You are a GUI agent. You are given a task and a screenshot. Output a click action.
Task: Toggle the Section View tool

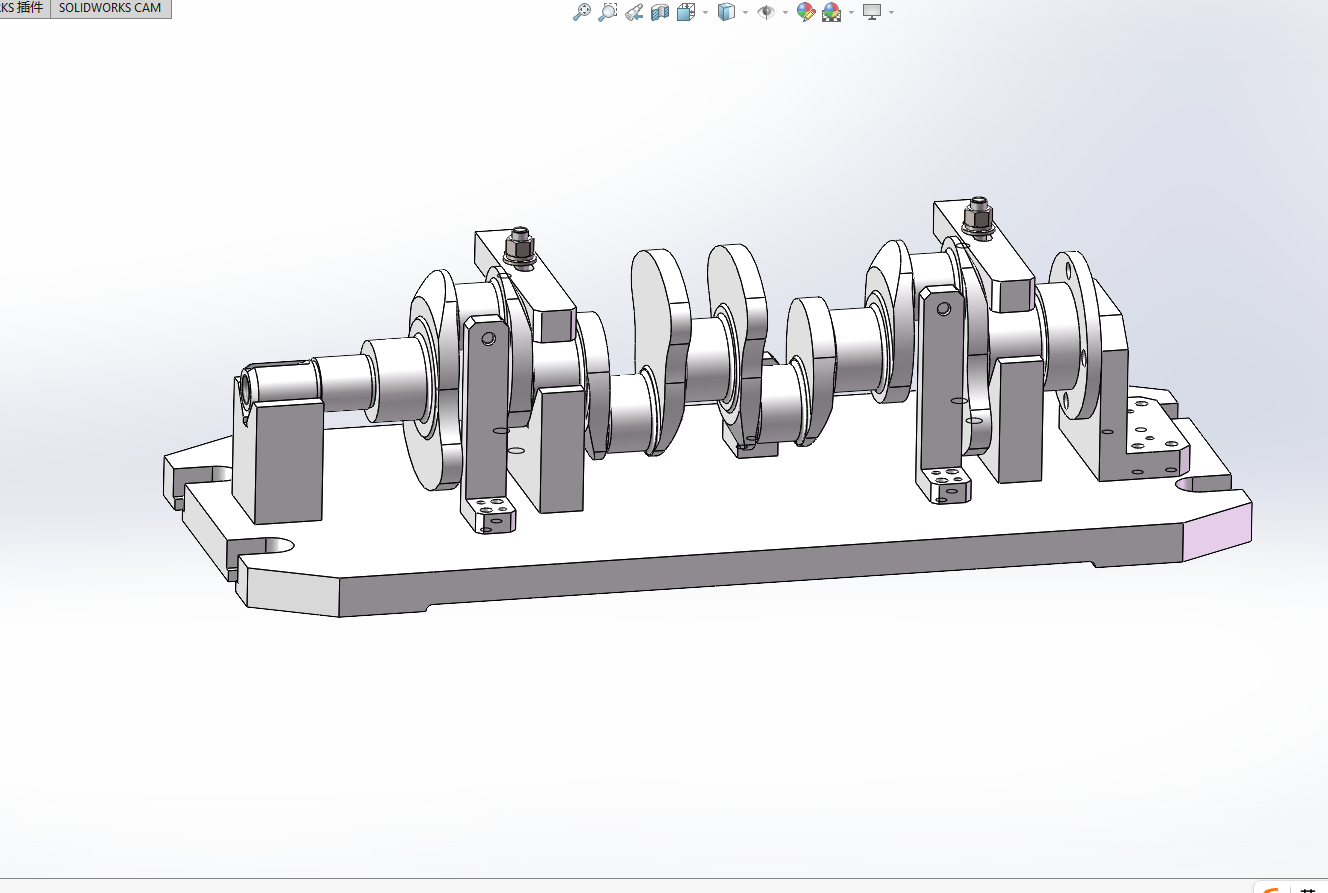pos(659,12)
